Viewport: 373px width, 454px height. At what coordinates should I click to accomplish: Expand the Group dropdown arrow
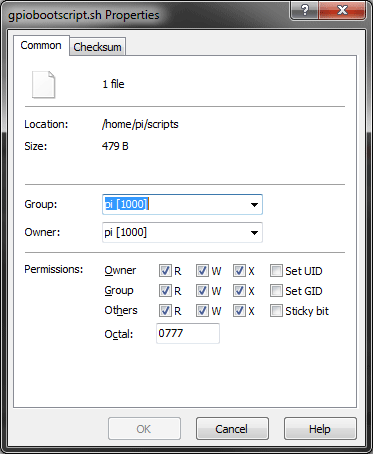(254, 204)
